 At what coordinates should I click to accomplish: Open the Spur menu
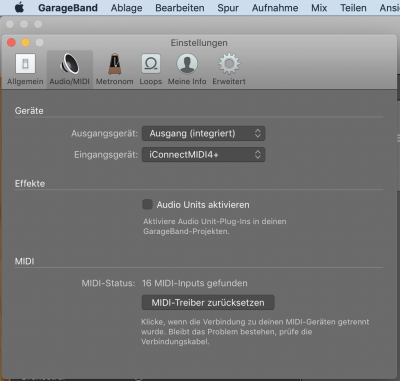tap(228, 7)
